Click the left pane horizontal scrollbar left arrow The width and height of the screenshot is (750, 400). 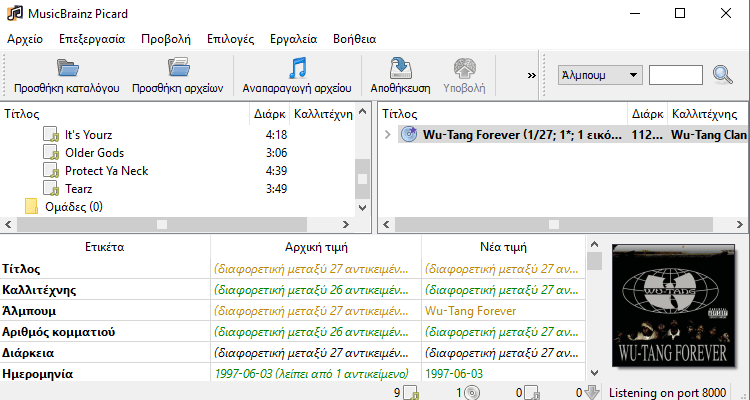pos(8,224)
